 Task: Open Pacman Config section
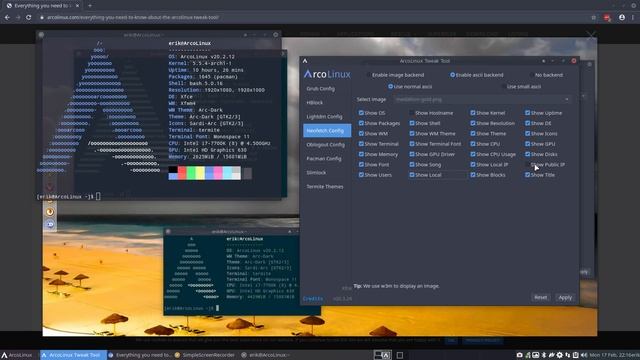324,158
